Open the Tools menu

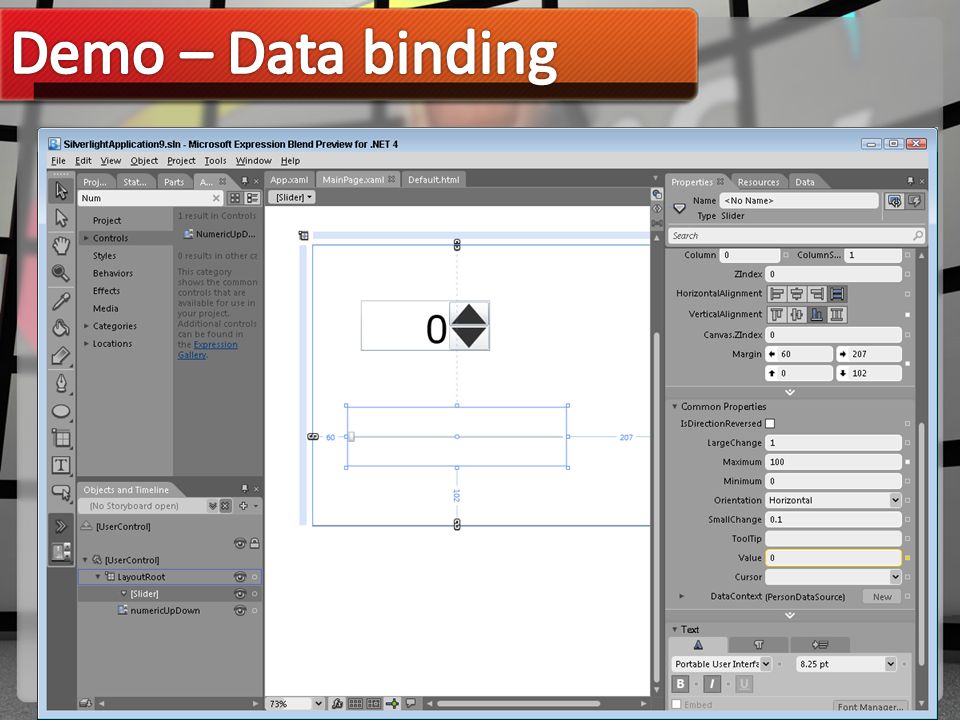pos(215,161)
